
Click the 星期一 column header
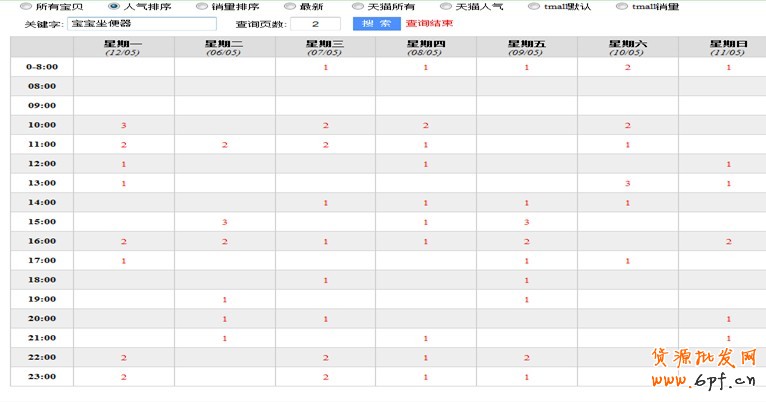[x=123, y=47]
